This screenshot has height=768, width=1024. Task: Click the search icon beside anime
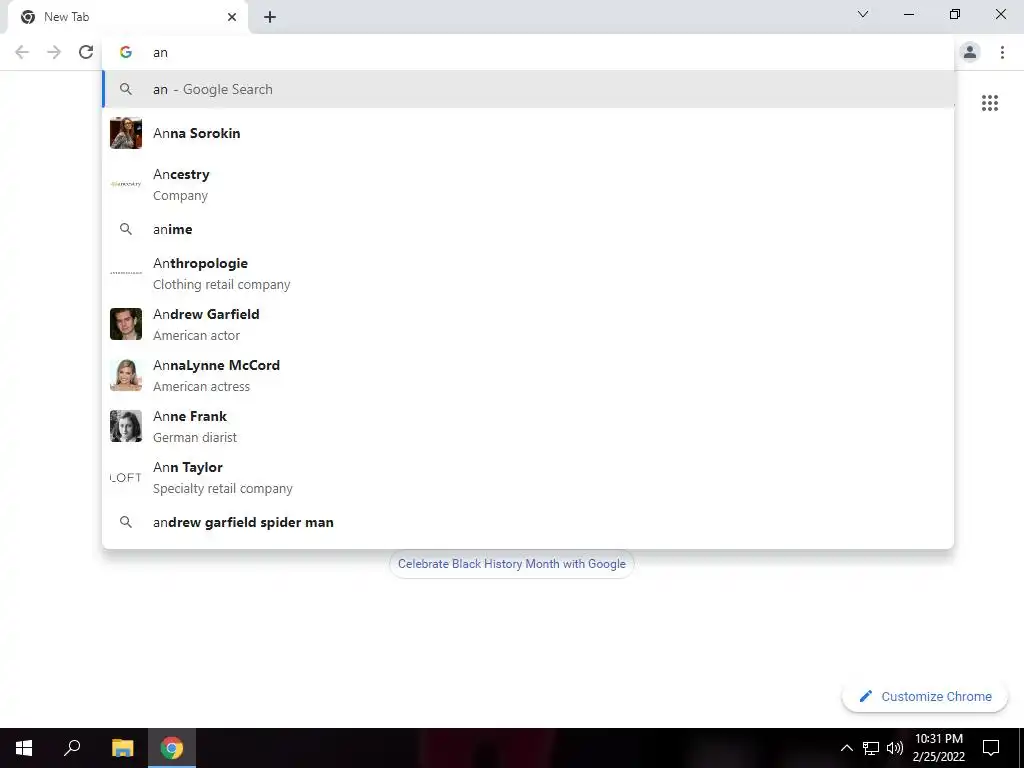pos(126,229)
